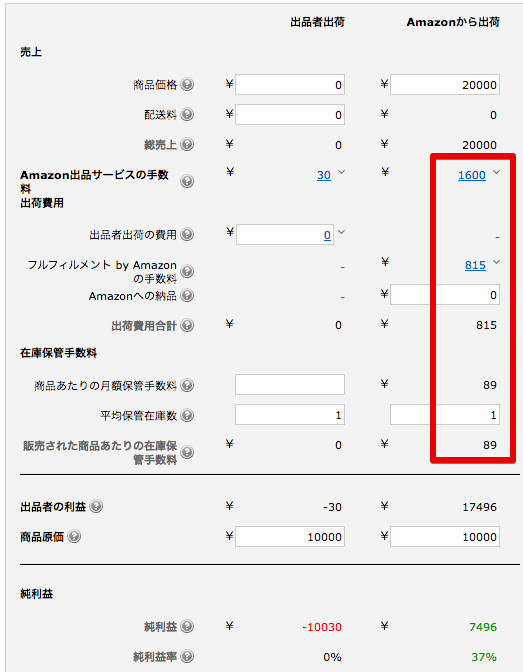523x672 pixels.
Task: Focus 商品原価 field under 出品者出荷
Action: (290, 536)
